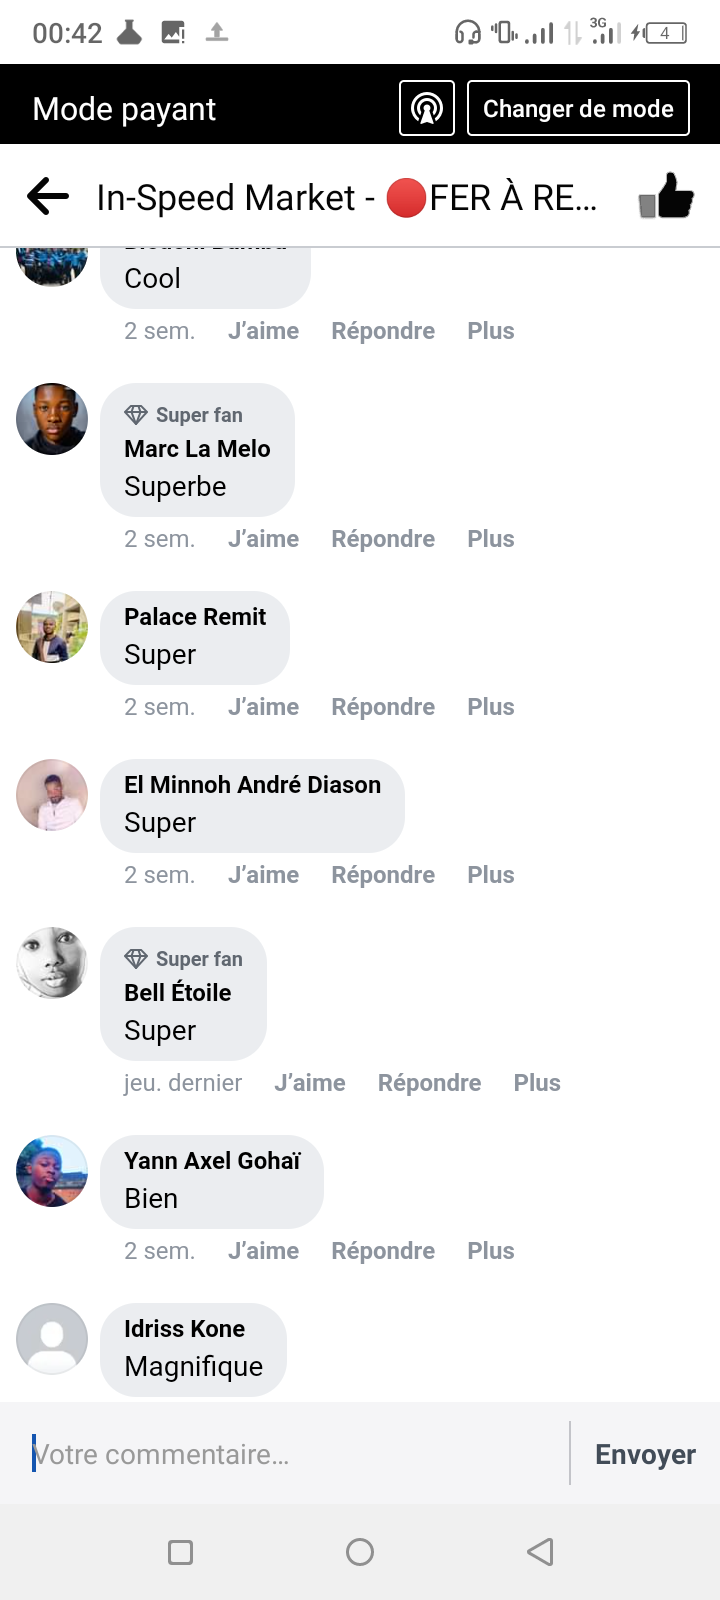Image resolution: width=720 pixels, height=1600 pixels.
Task: Tap Super fan diamond badge above Marc La Melo
Action: 136,415
